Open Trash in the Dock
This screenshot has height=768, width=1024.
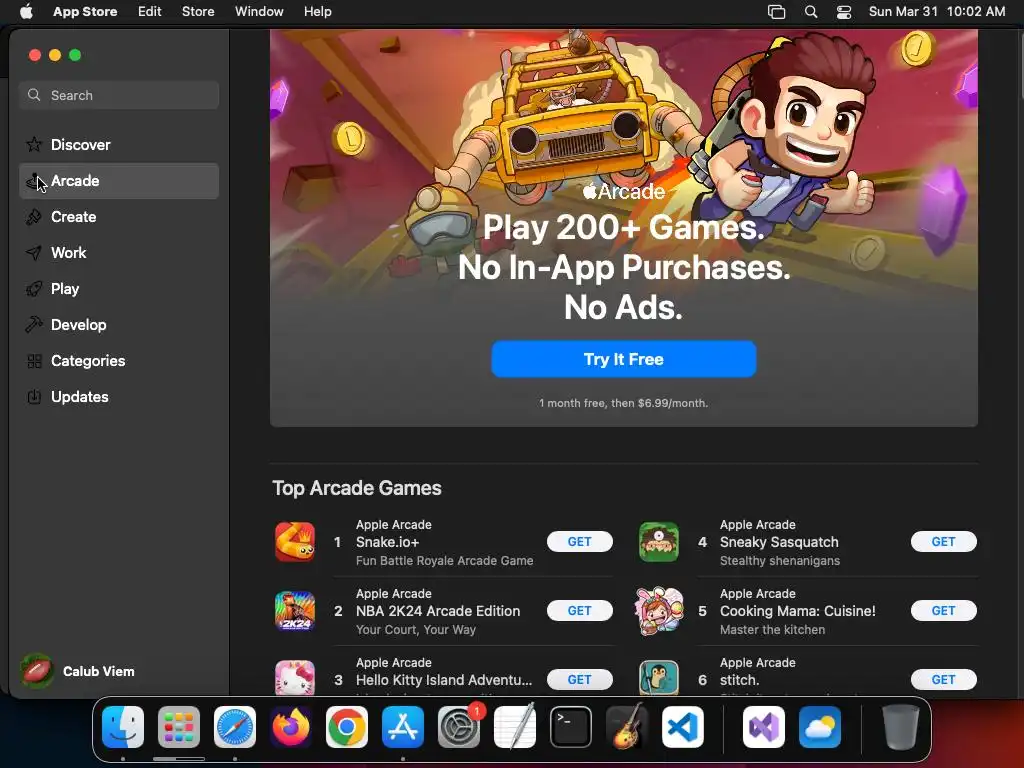[x=901, y=727]
